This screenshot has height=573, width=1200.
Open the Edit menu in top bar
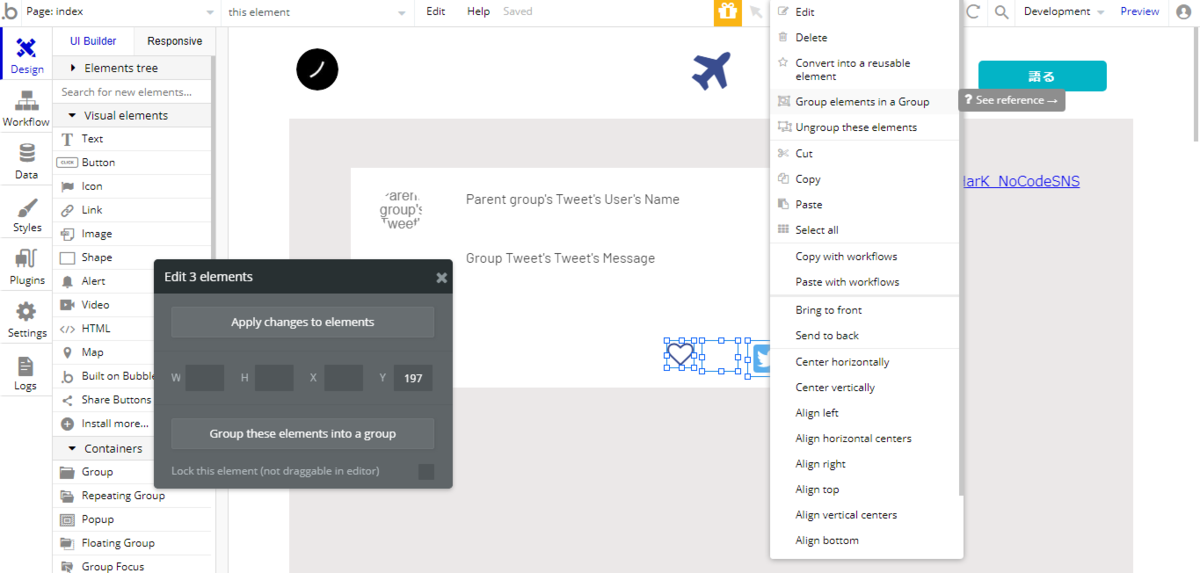pyautogui.click(x=436, y=12)
